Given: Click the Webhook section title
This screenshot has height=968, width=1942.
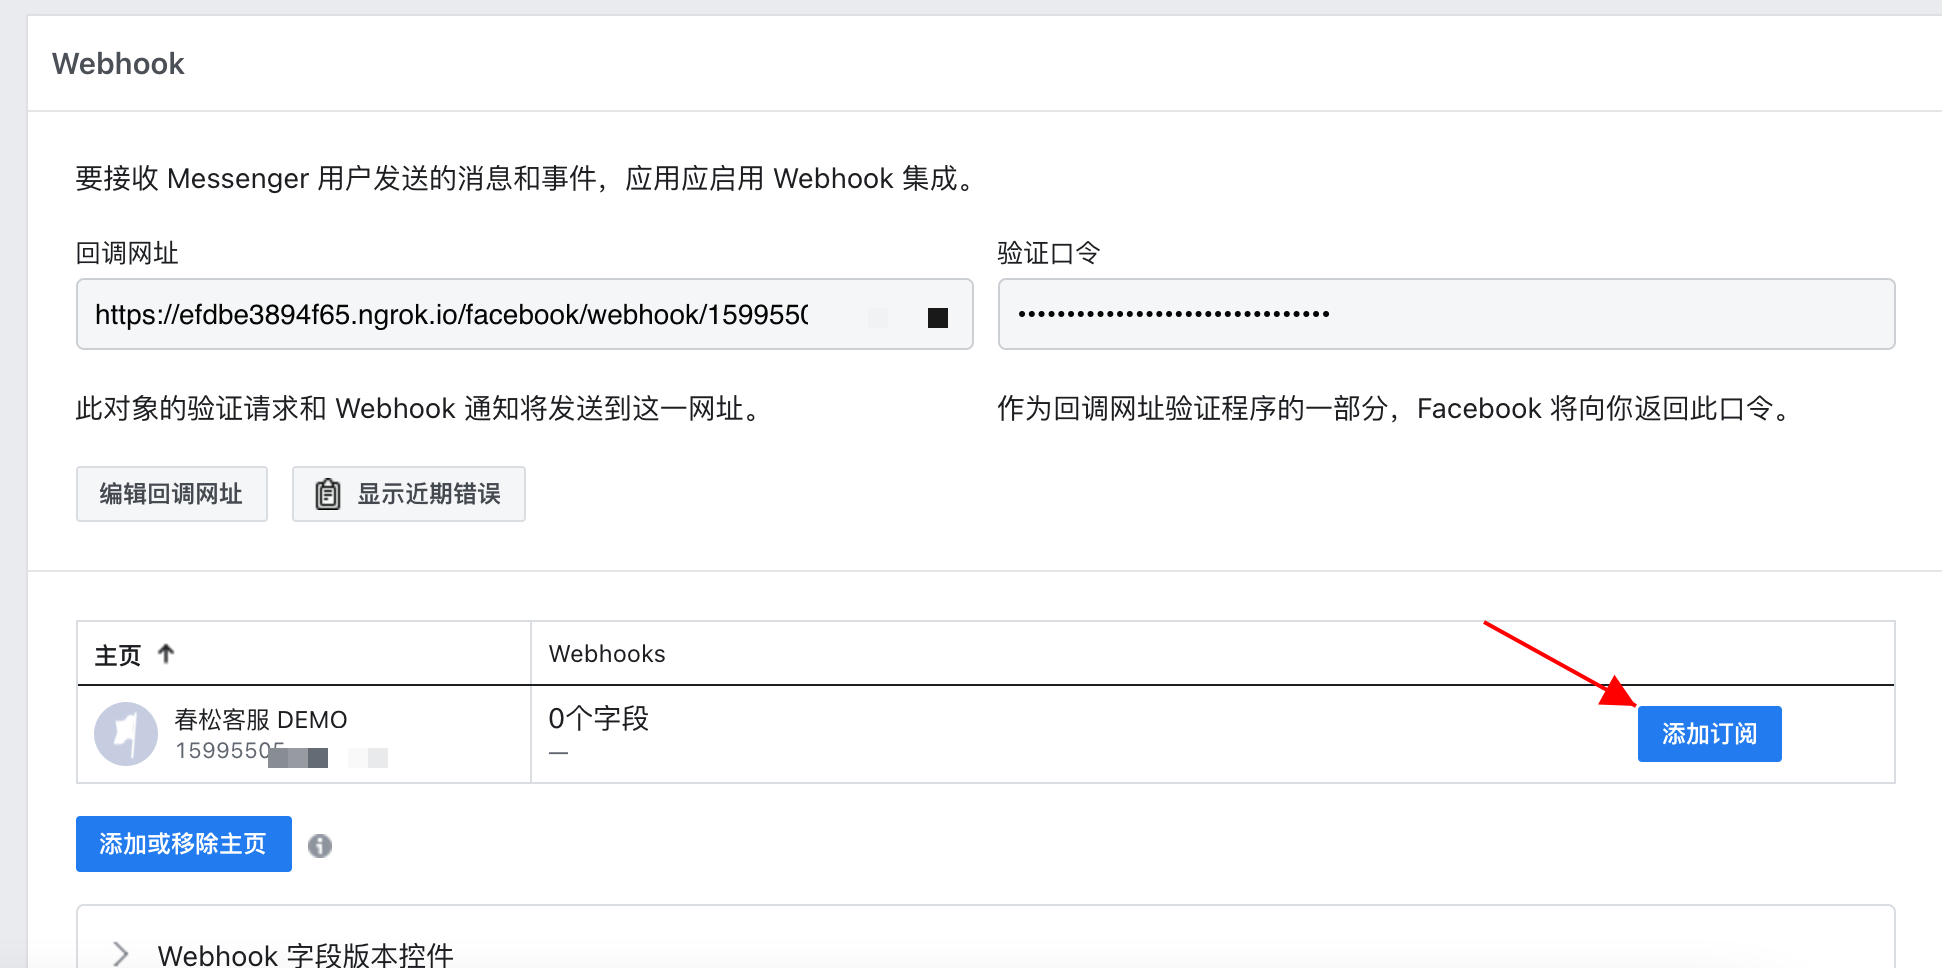Looking at the screenshot, I should 118,64.
